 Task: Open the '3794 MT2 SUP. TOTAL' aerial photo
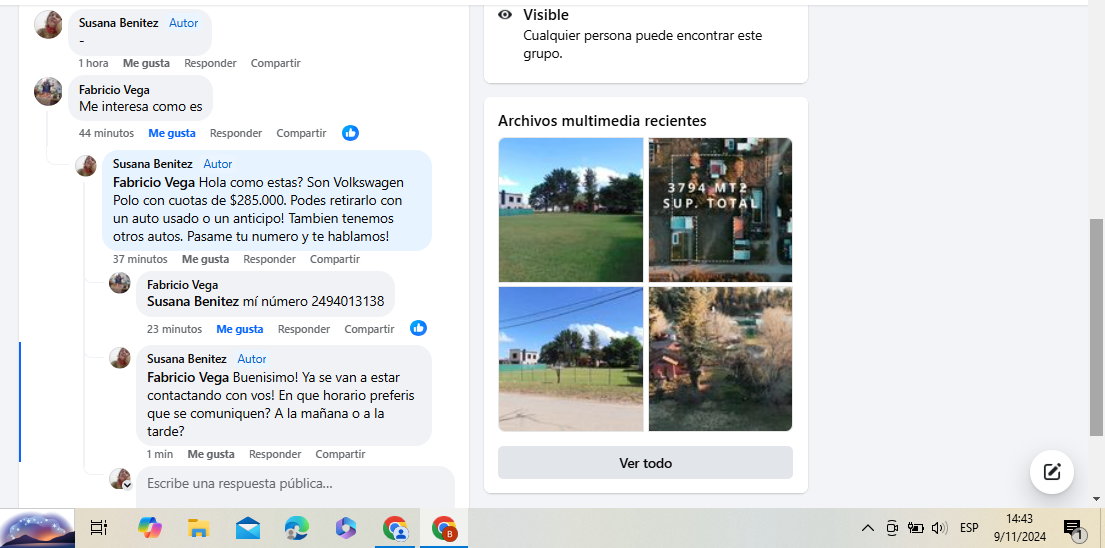click(x=720, y=210)
